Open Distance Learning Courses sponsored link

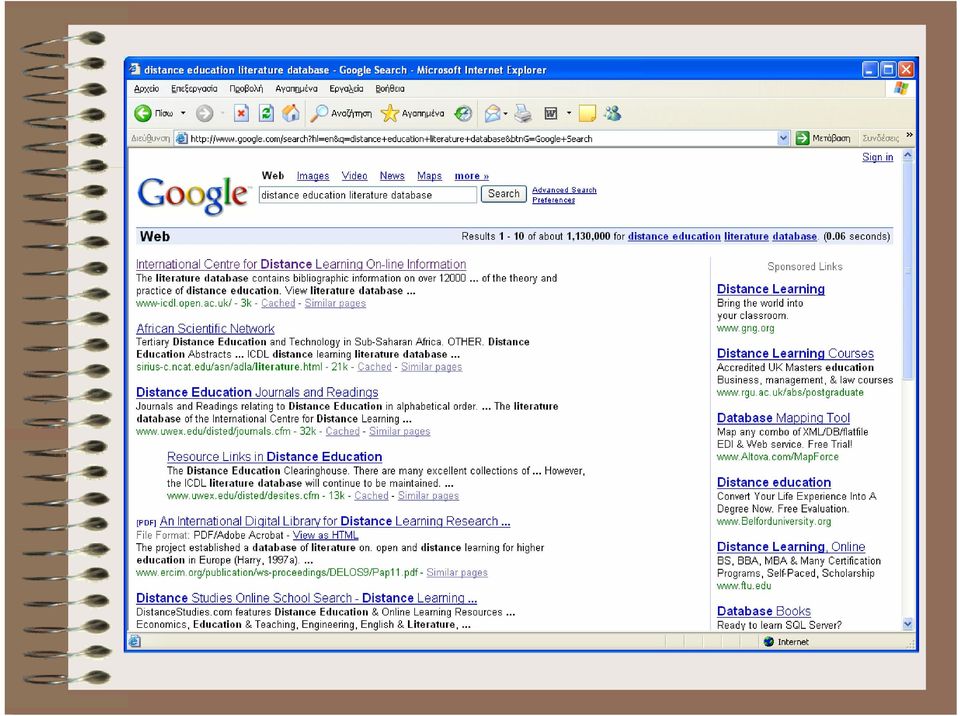pos(795,354)
